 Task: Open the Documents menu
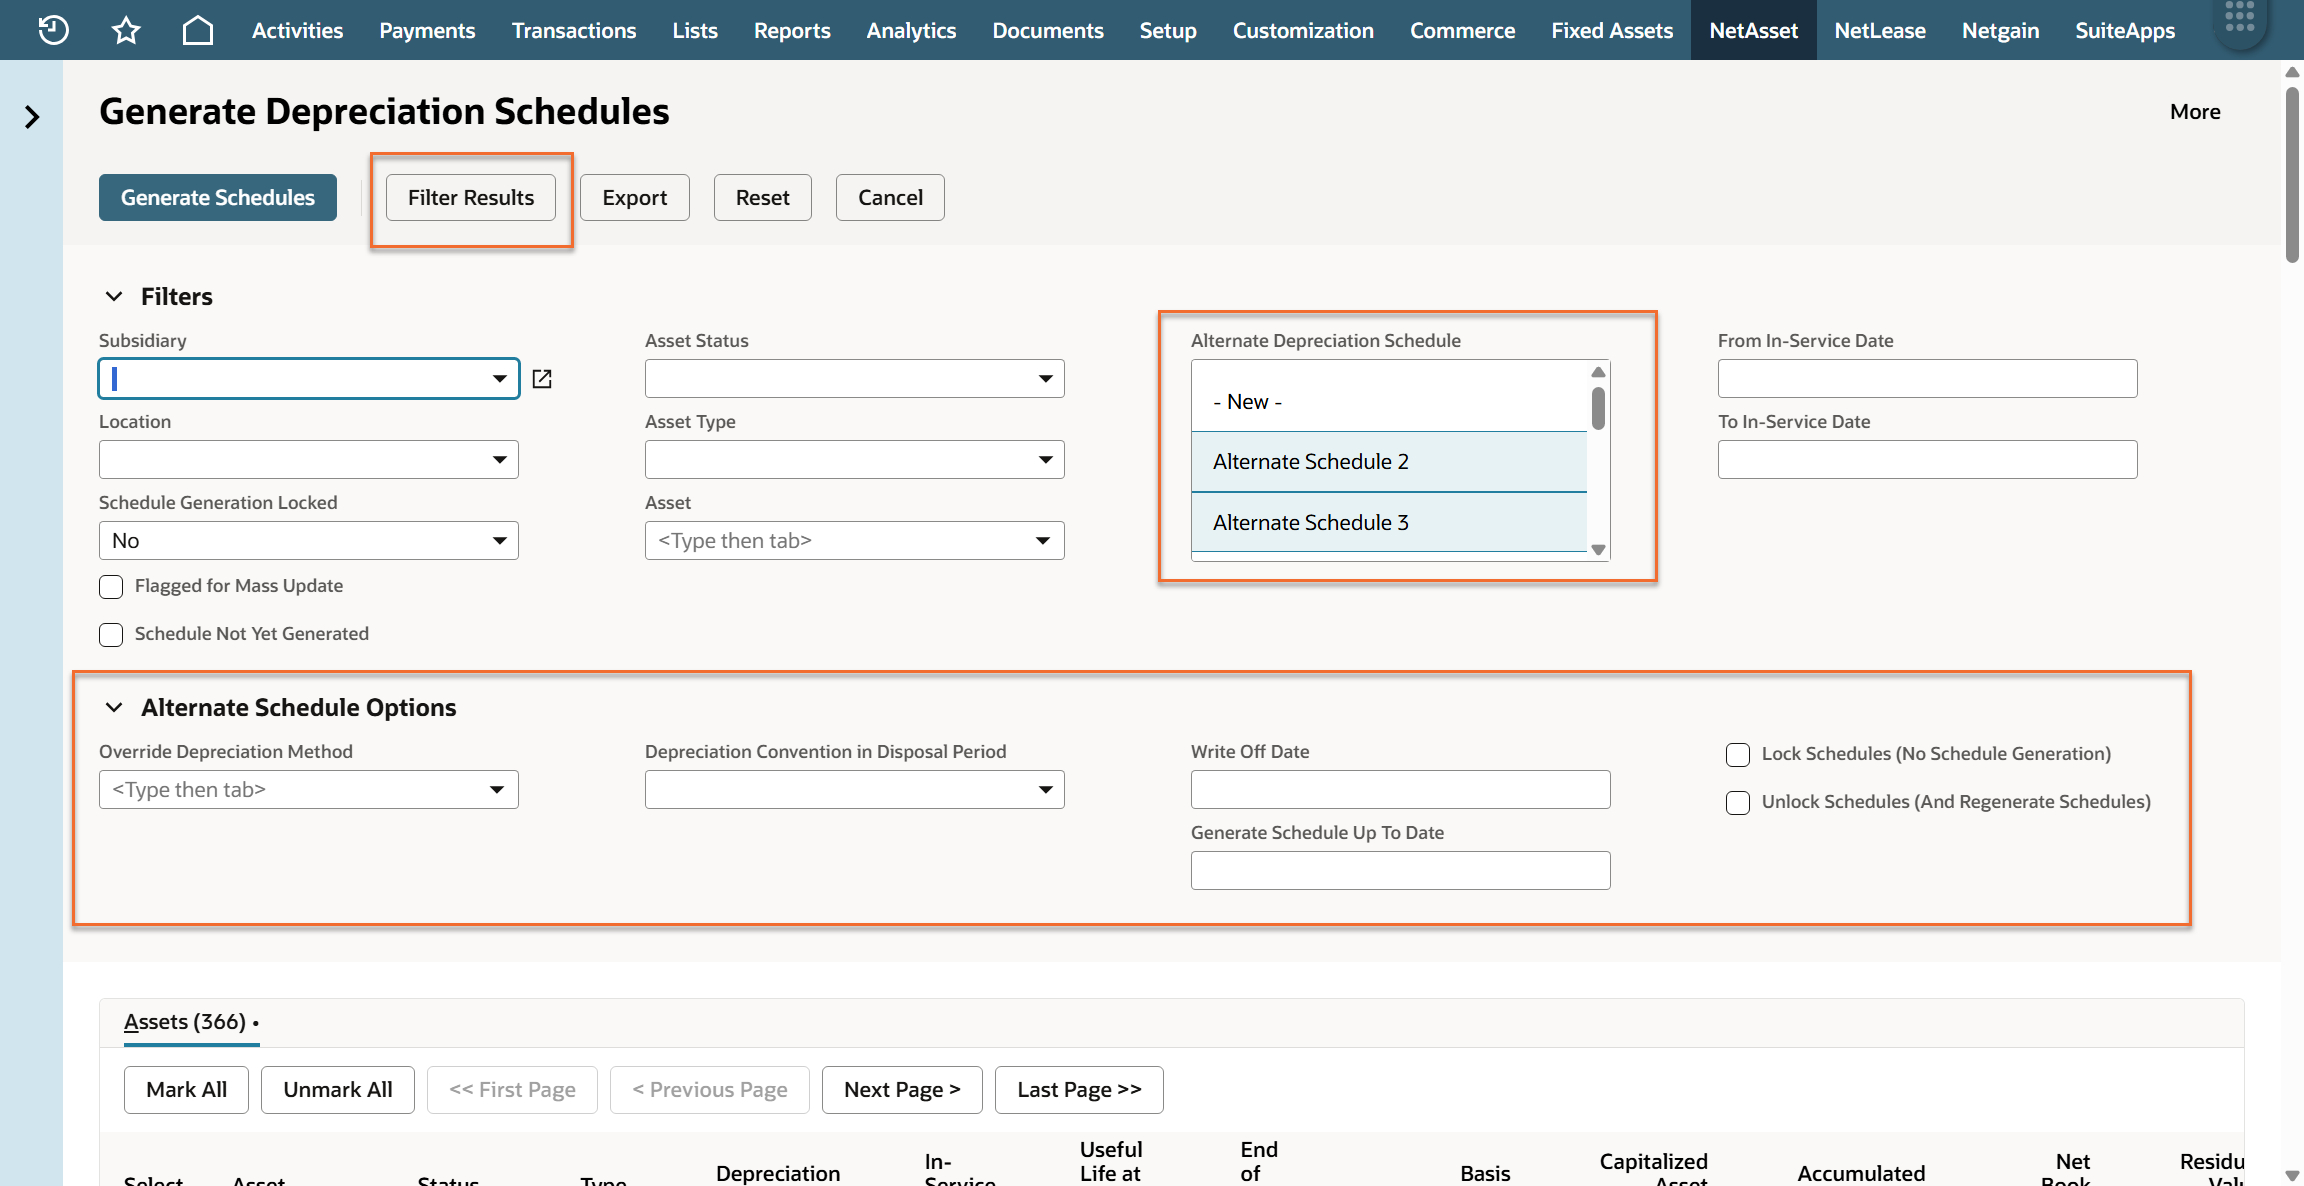tap(1048, 30)
